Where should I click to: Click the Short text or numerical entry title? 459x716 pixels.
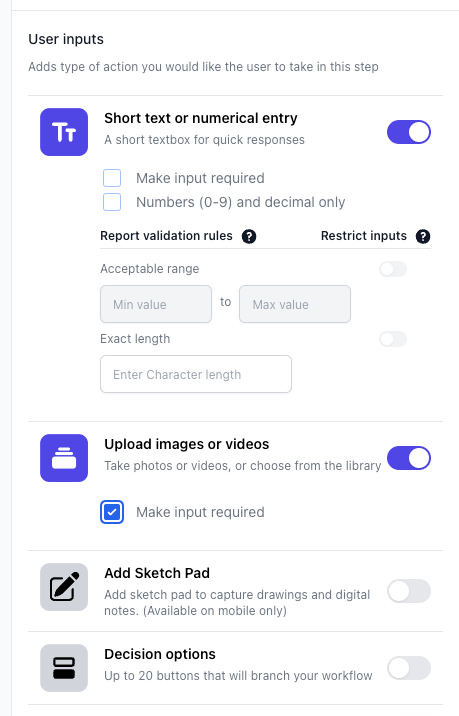point(201,118)
